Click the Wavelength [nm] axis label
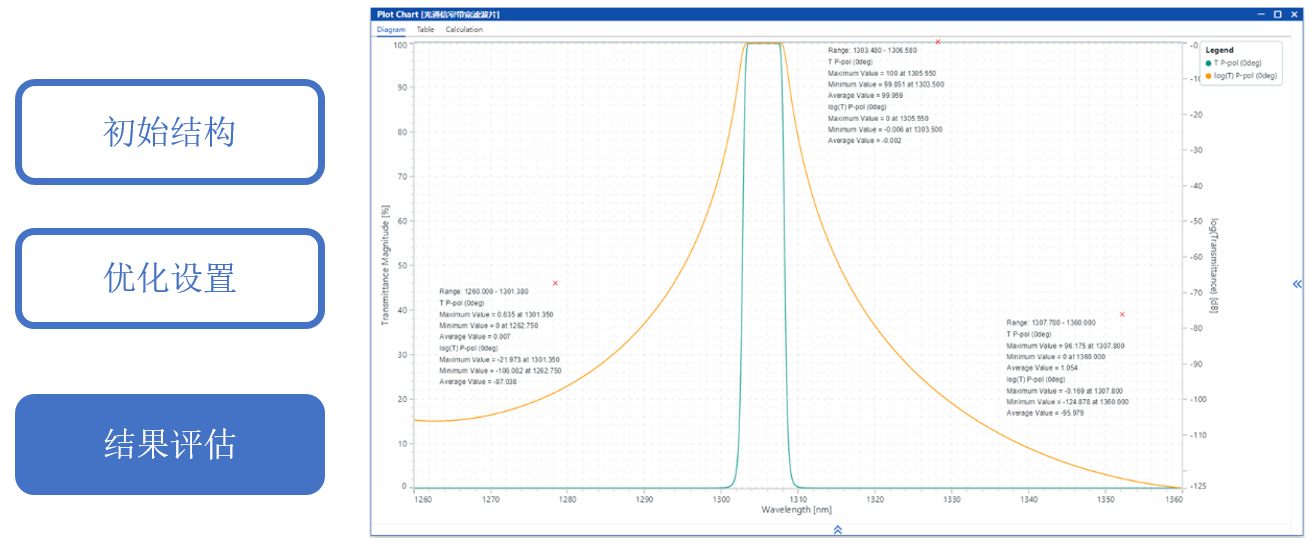Image resolution: width=1315 pixels, height=544 pixels. pyautogui.click(x=796, y=510)
